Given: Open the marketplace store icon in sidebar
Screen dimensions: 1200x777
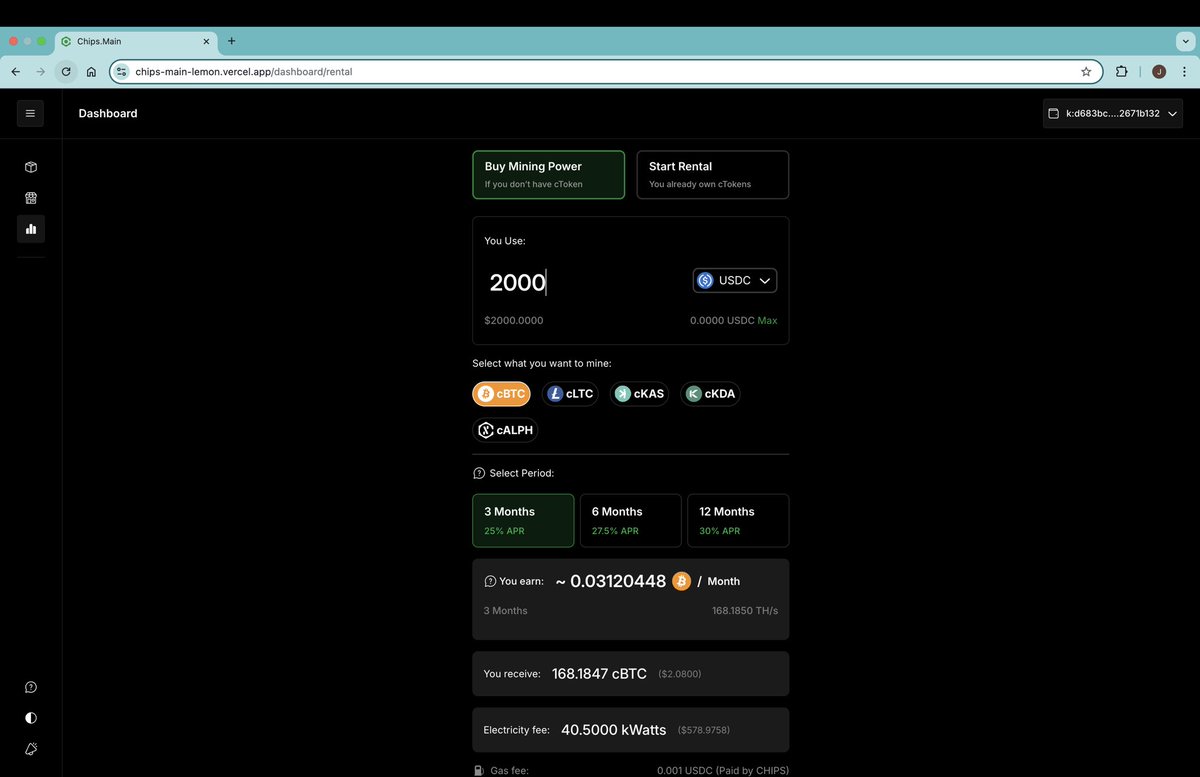Looking at the screenshot, I should click(x=31, y=198).
